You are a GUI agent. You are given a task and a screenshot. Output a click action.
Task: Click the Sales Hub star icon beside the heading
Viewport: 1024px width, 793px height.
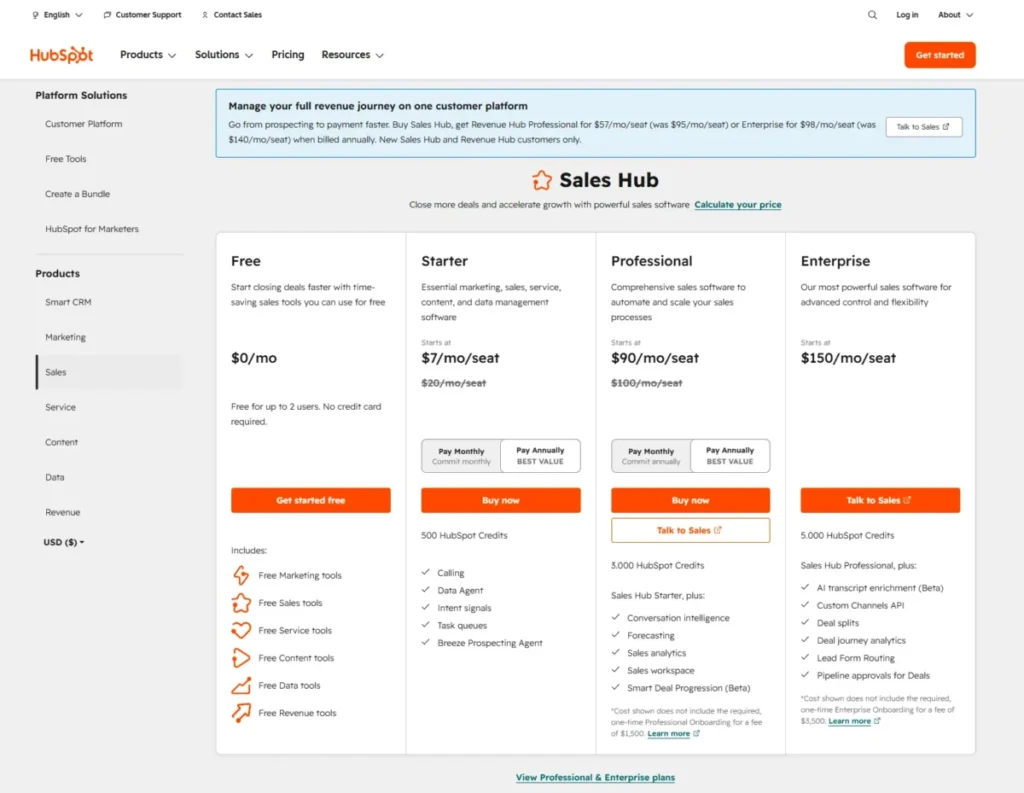click(541, 180)
